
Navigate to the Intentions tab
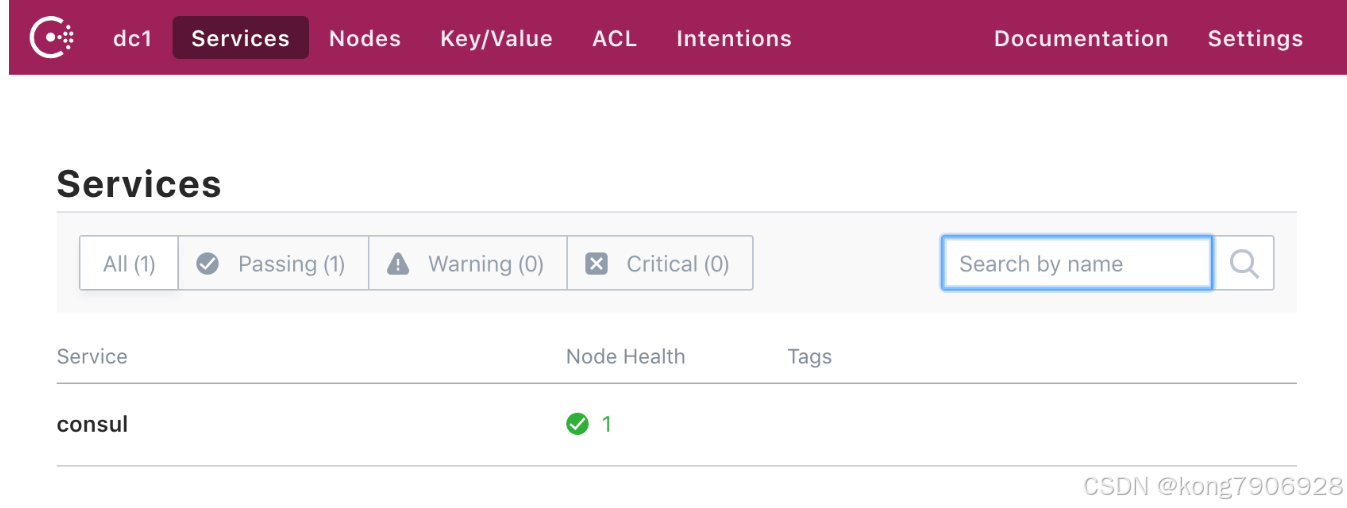[x=734, y=38]
